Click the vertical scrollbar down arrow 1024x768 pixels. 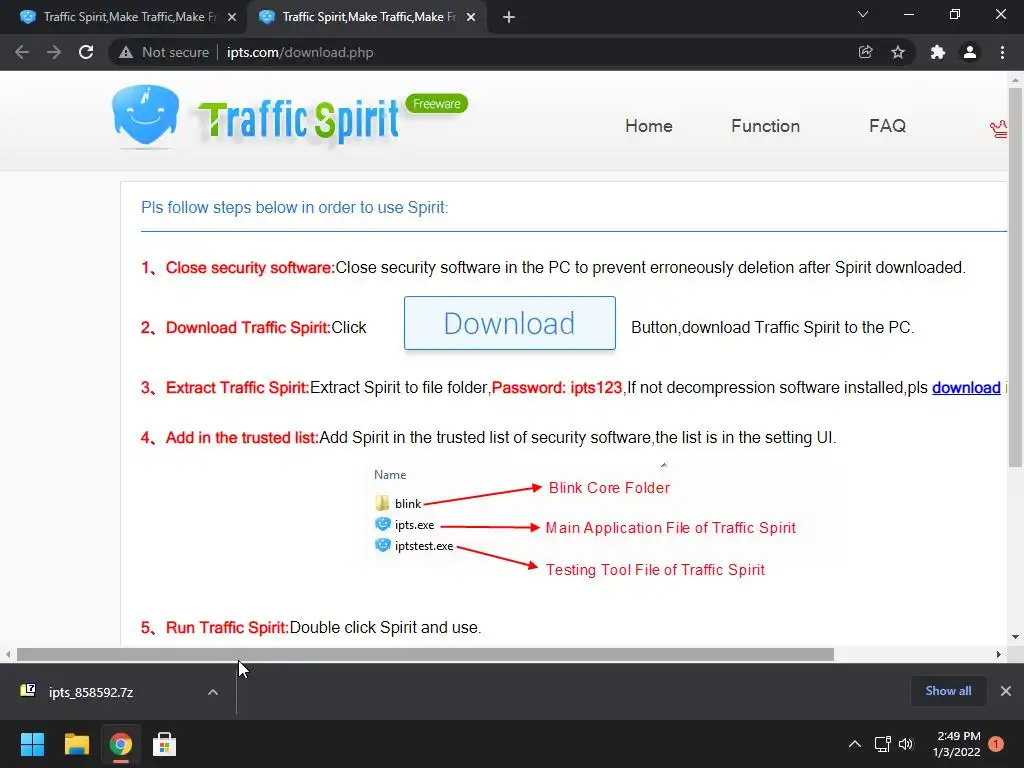[1015, 637]
